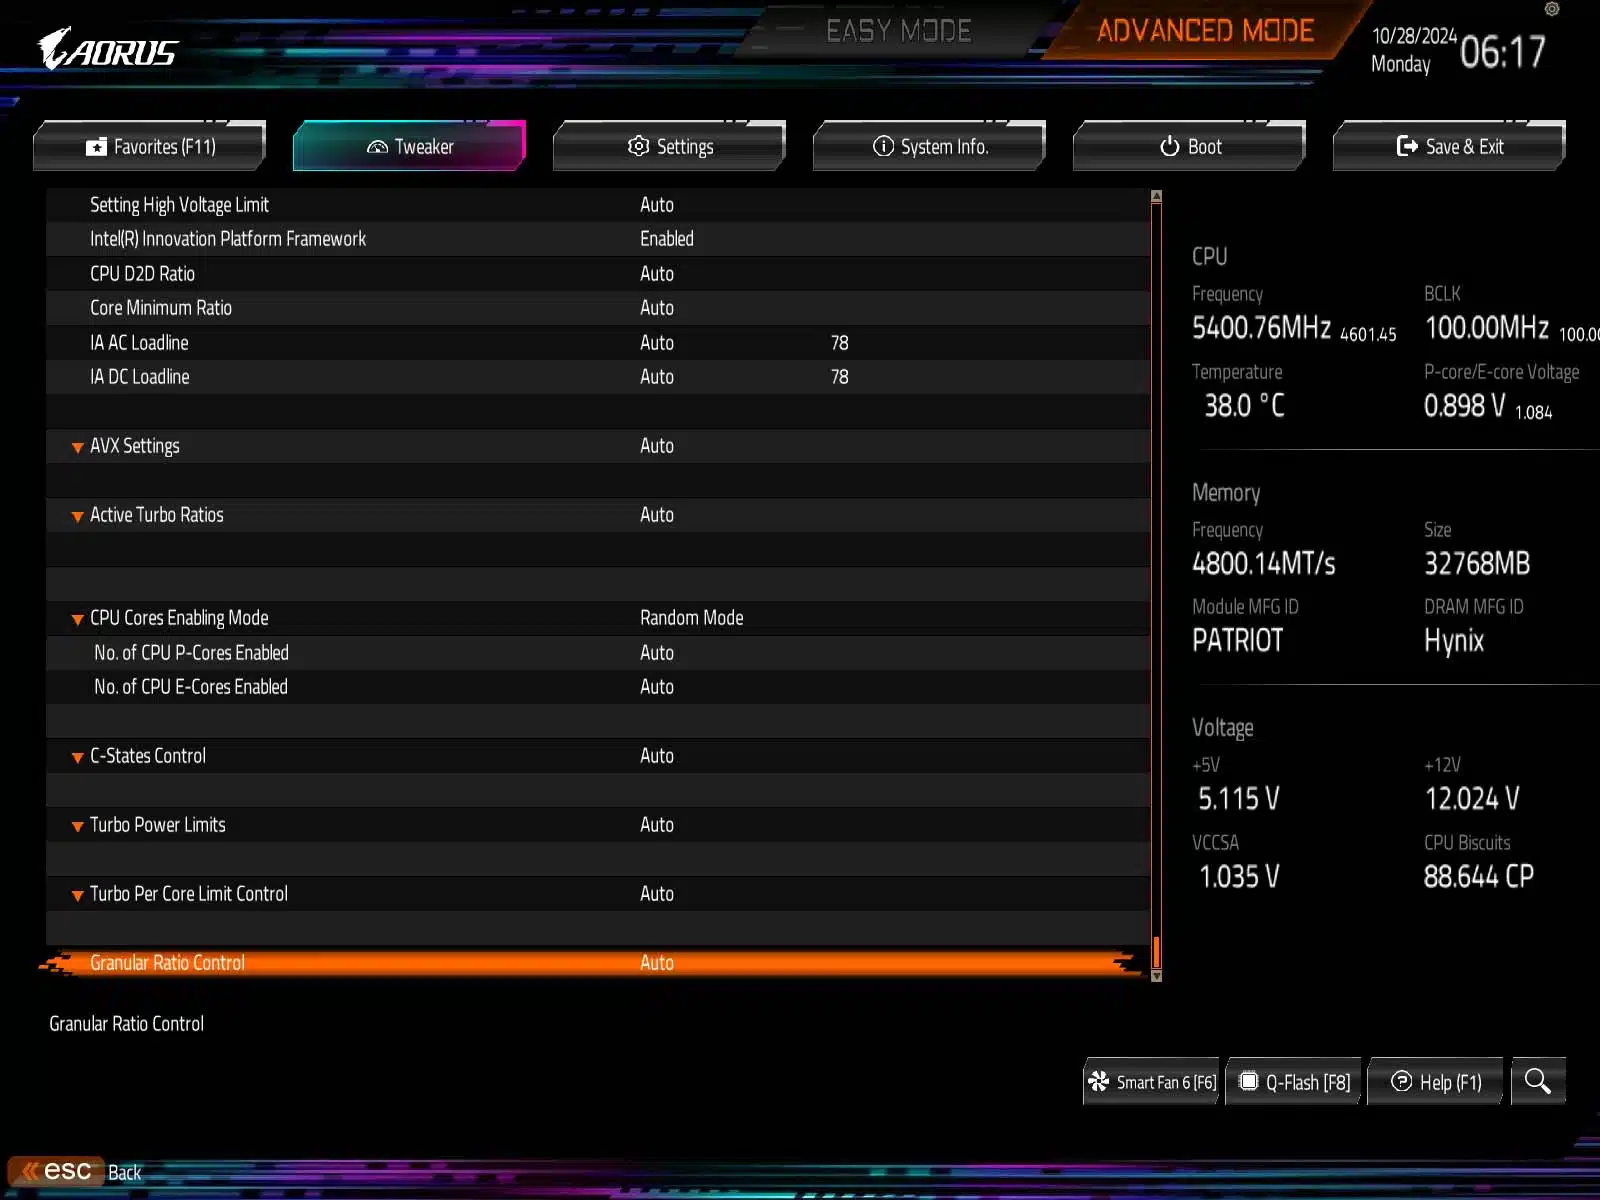Click IA AC Loadline value 78
Image resolution: width=1600 pixels, height=1200 pixels.
[x=840, y=343]
